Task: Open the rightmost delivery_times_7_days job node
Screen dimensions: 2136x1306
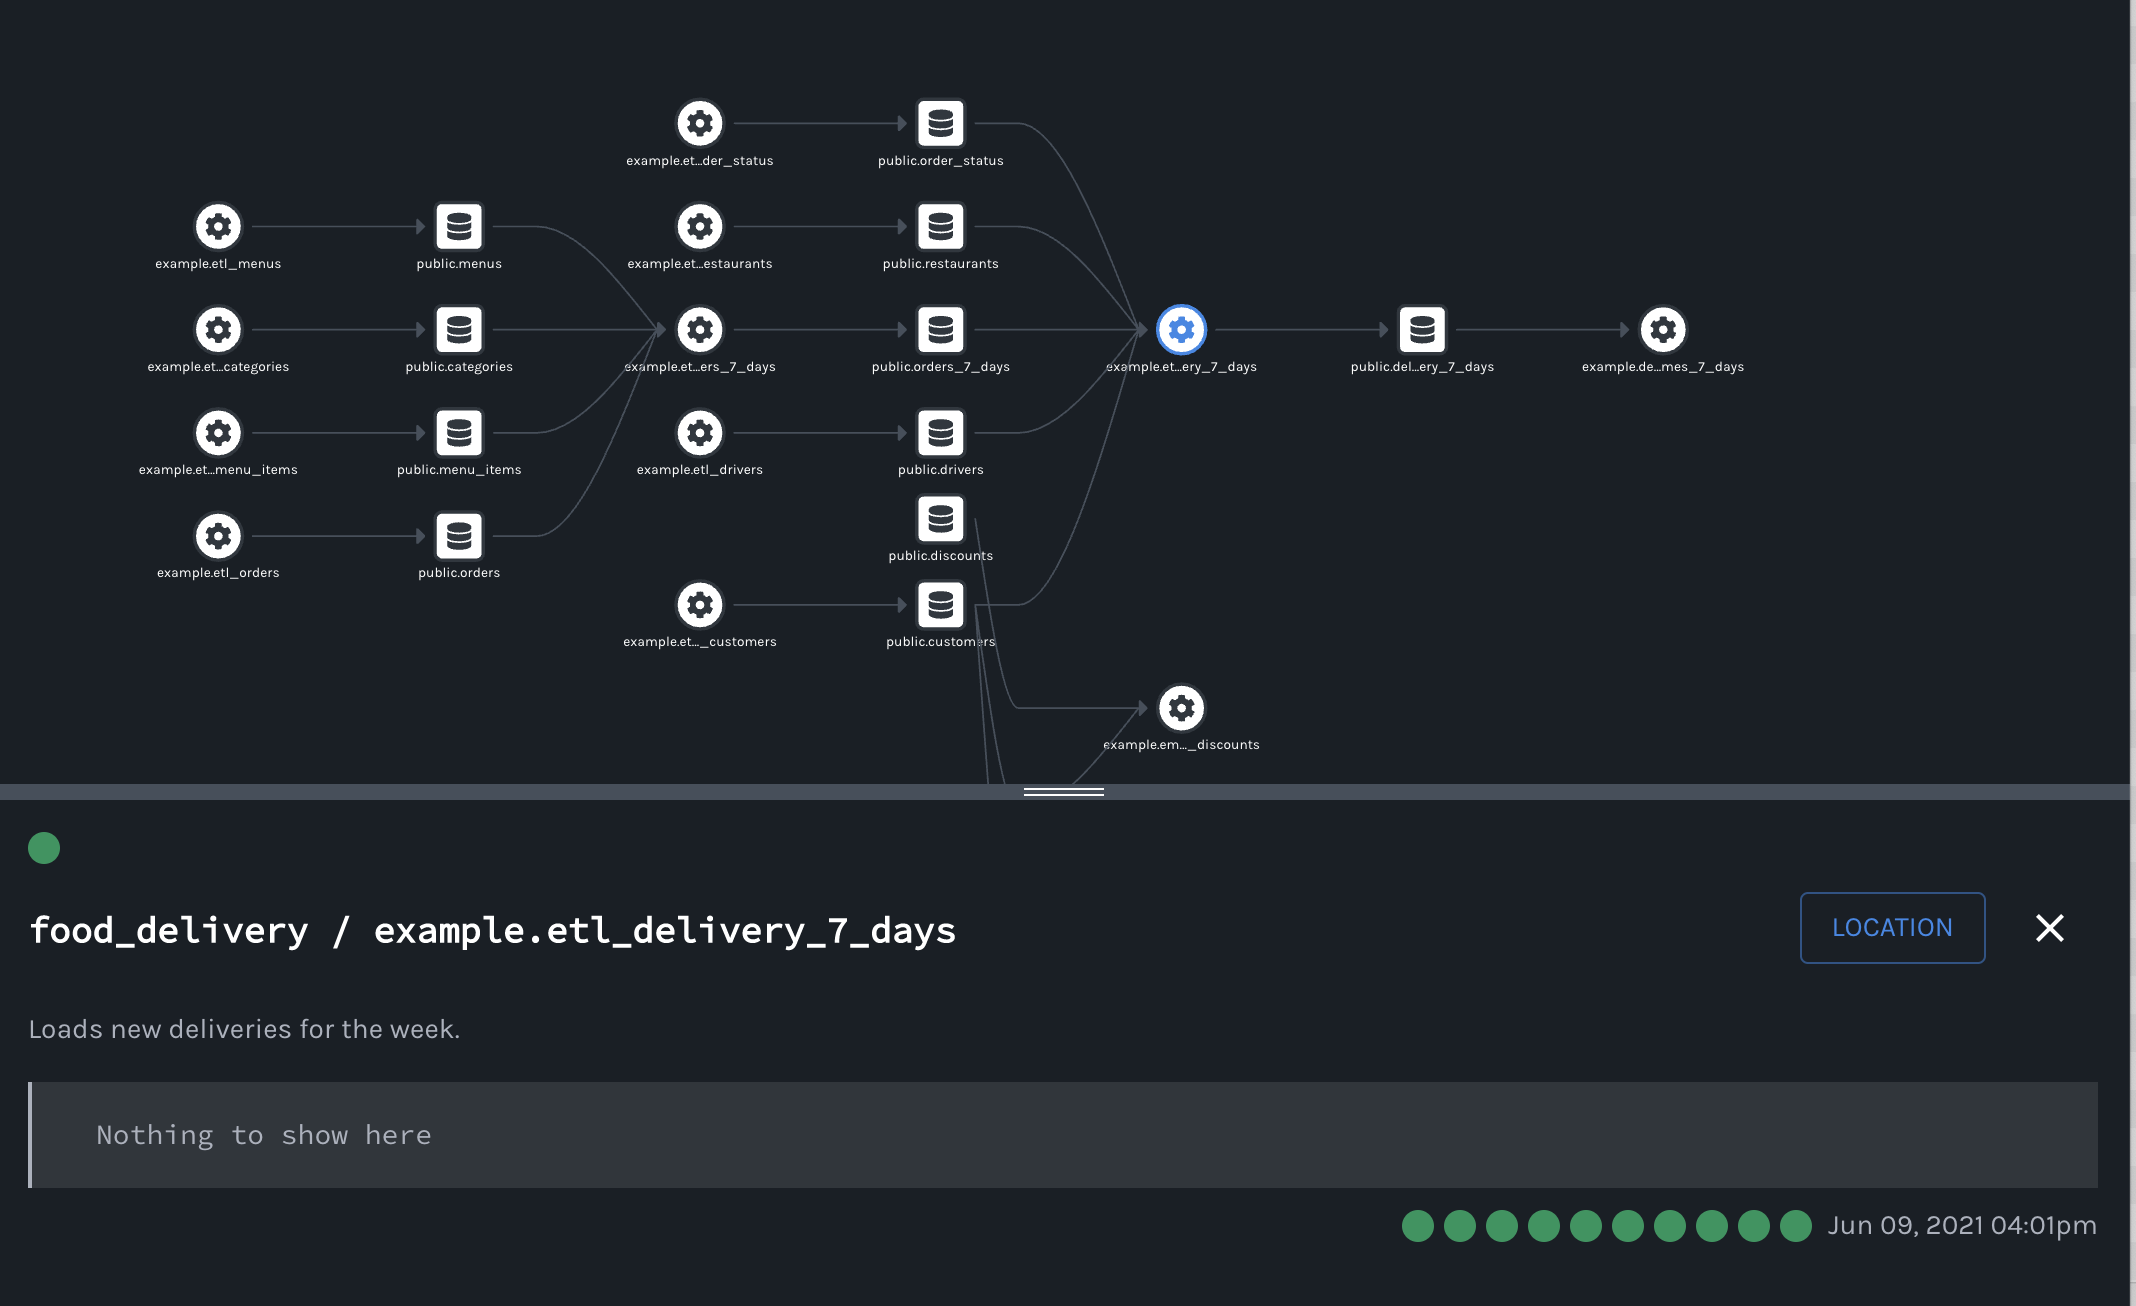Action: (1663, 330)
